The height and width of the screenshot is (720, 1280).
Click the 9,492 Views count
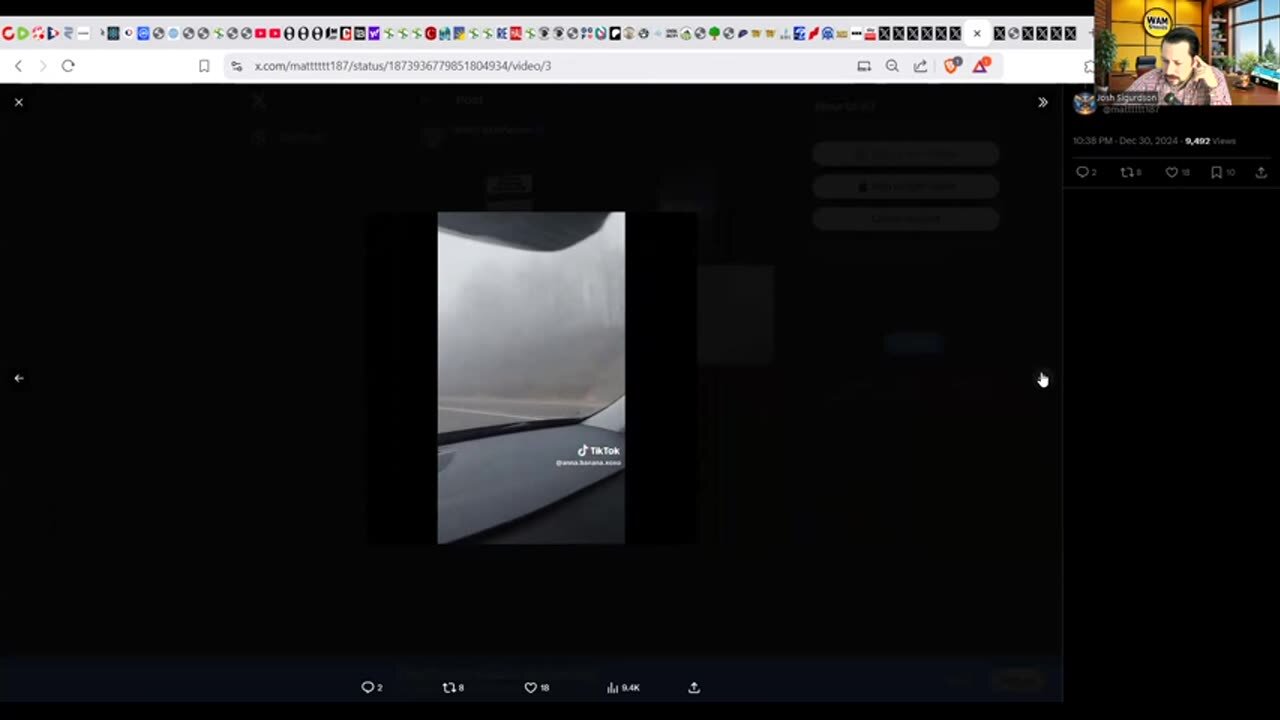pyautogui.click(x=1210, y=141)
